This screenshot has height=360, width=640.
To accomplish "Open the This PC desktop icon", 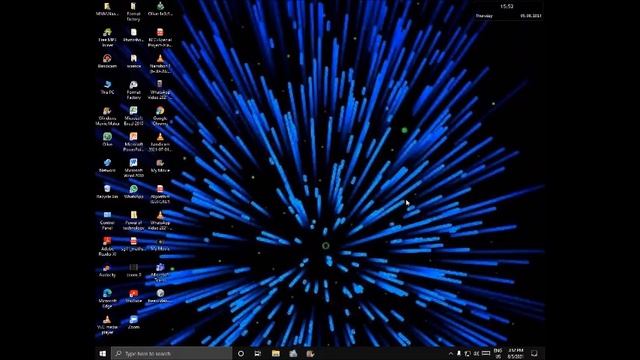I will point(107,87).
